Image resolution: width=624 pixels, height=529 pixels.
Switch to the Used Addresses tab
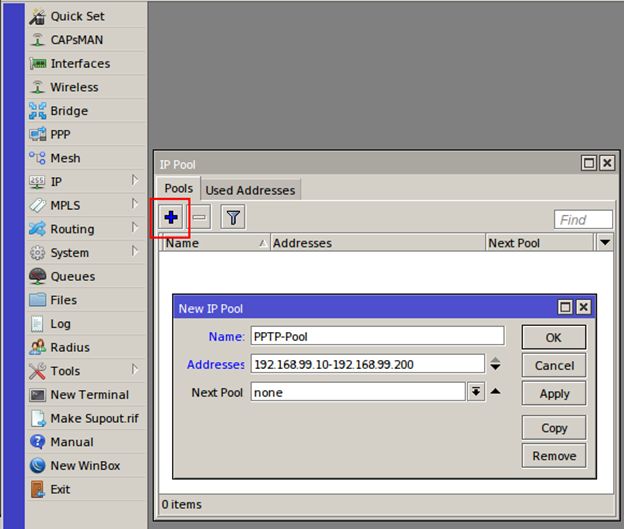pos(250,190)
